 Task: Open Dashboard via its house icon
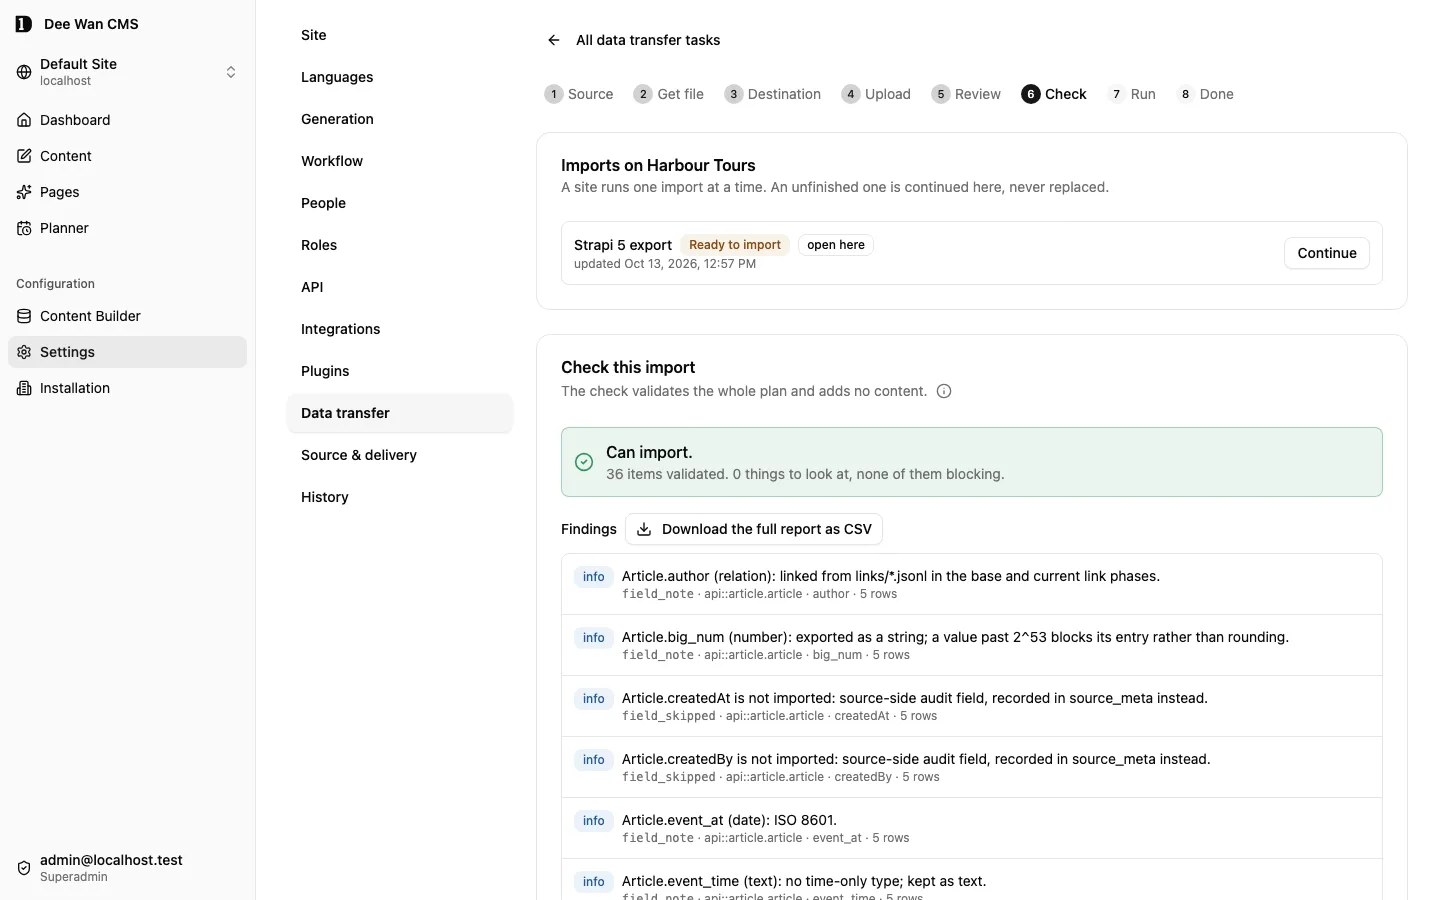24,120
